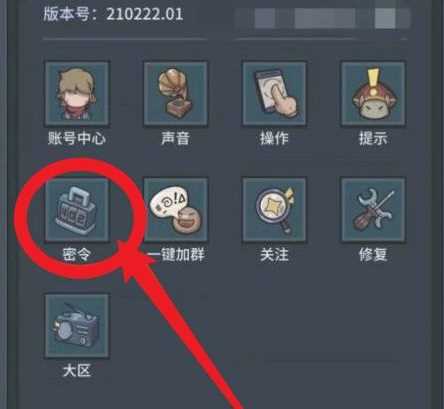Click the 操作 text label
Image resolution: width=444 pixels, height=409 pixels.
pyautogui.click(x=274, y=138)
